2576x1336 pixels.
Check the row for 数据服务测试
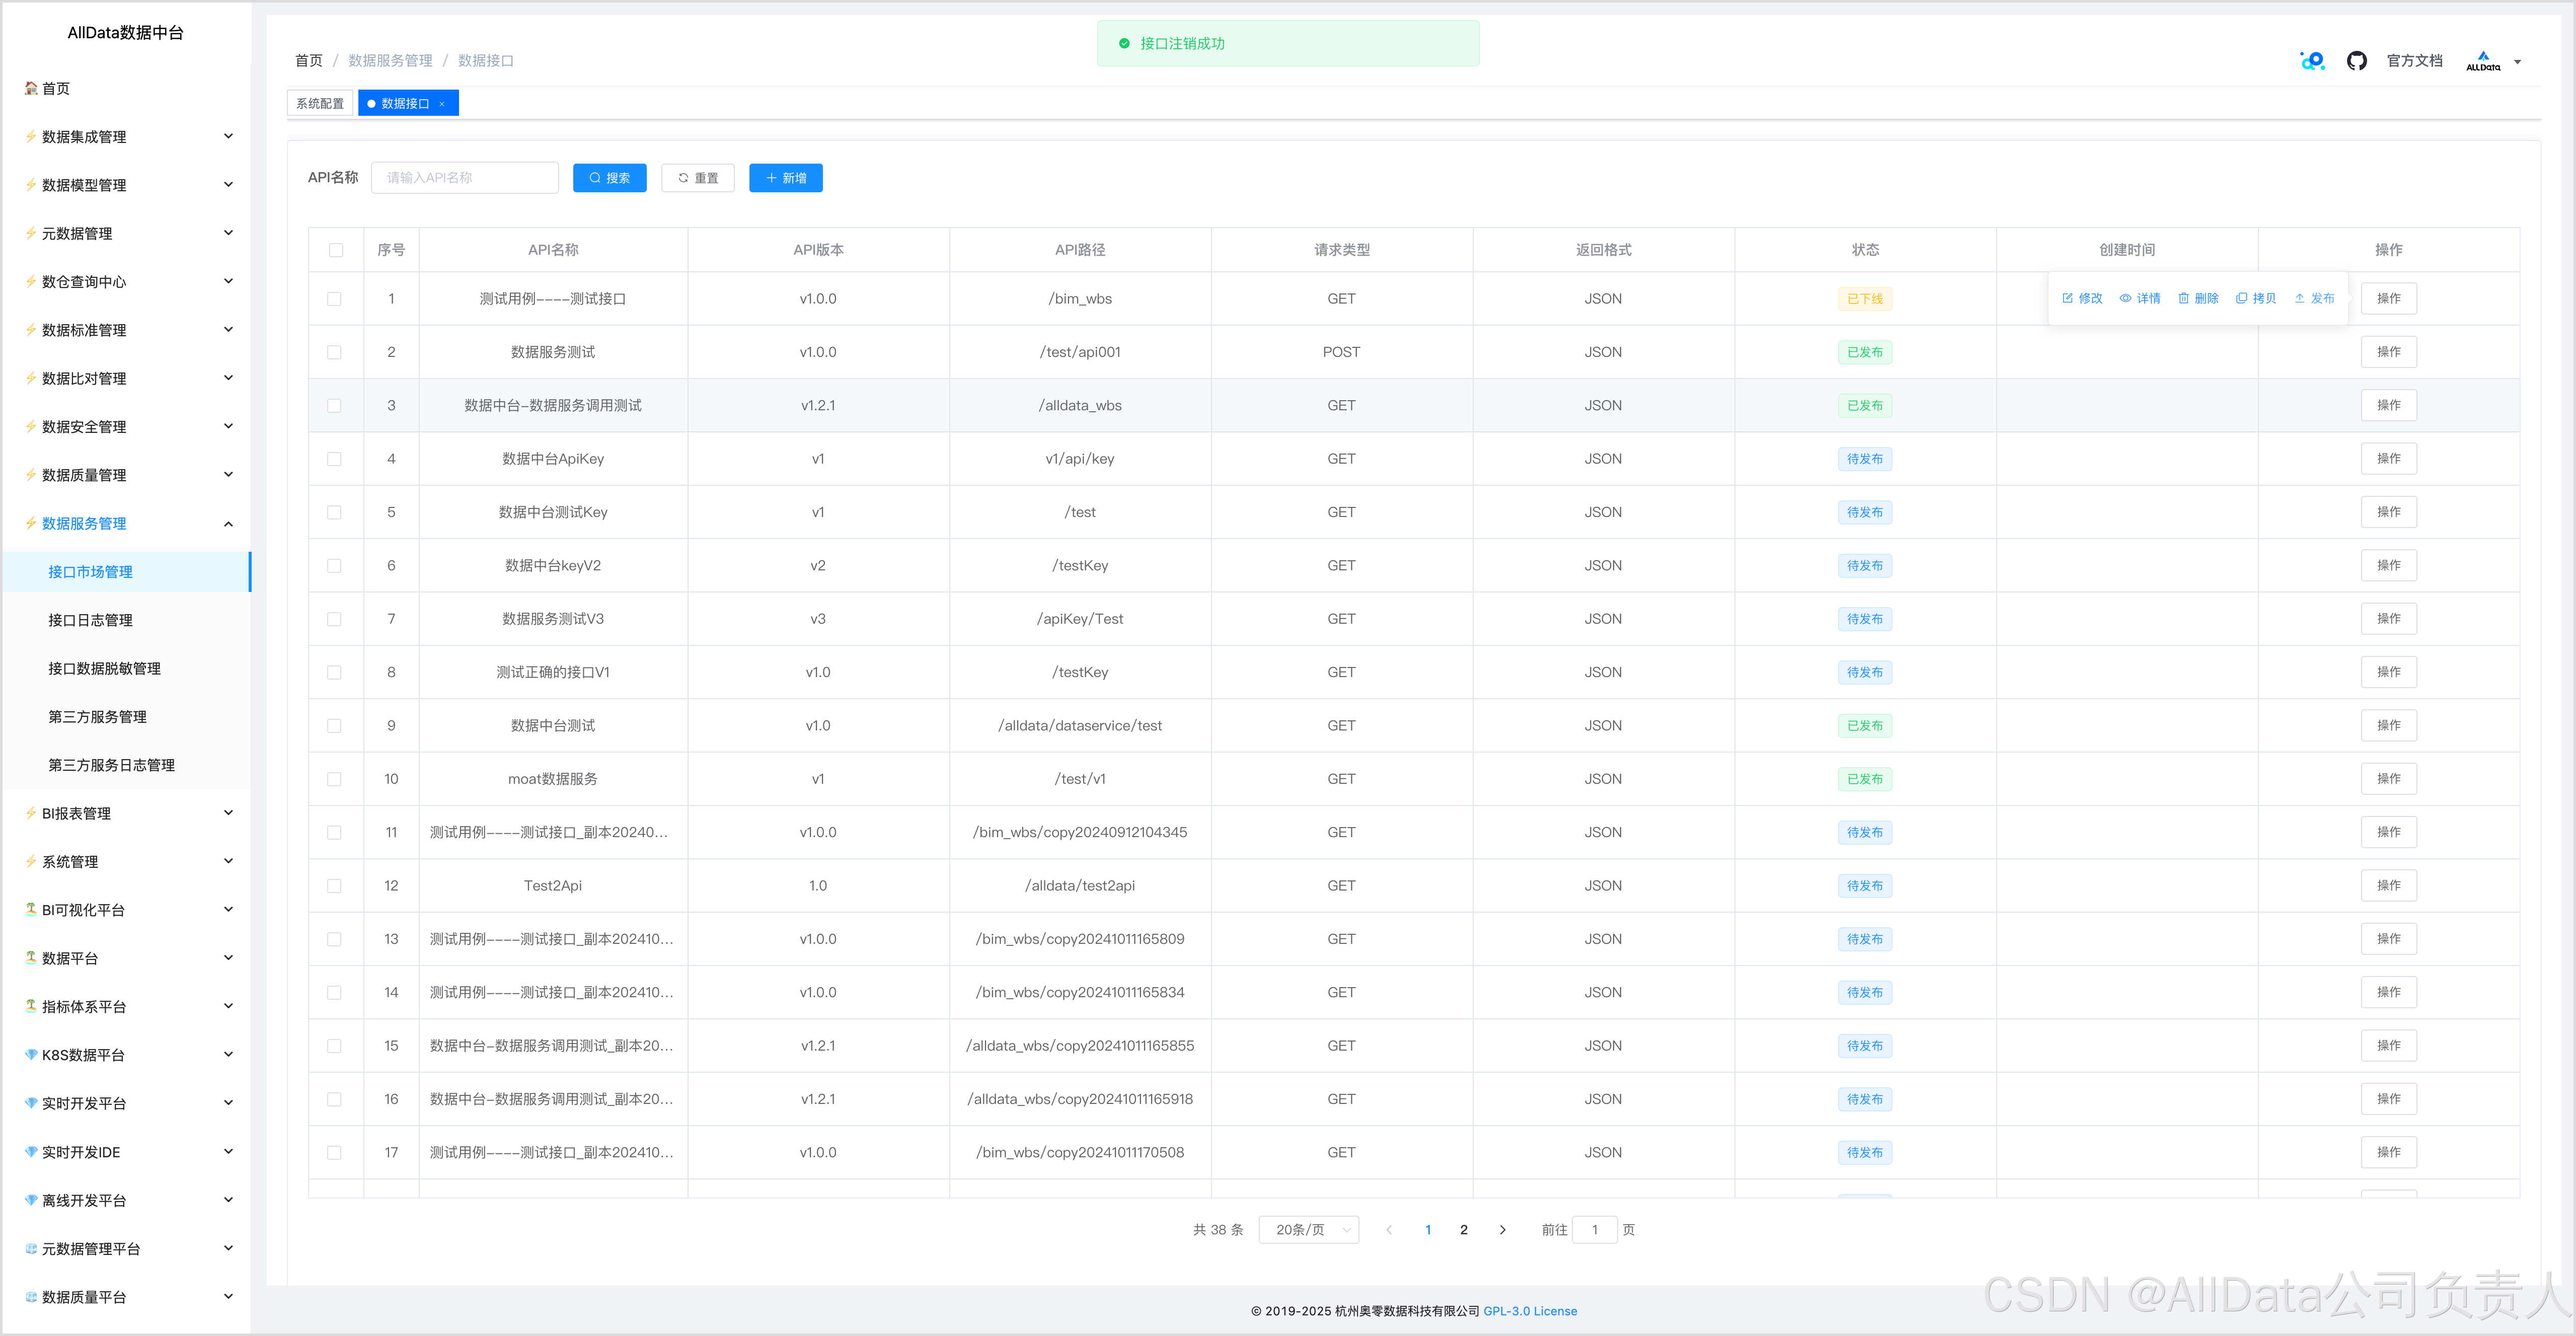pyautogui.click(x=334, y=352)
